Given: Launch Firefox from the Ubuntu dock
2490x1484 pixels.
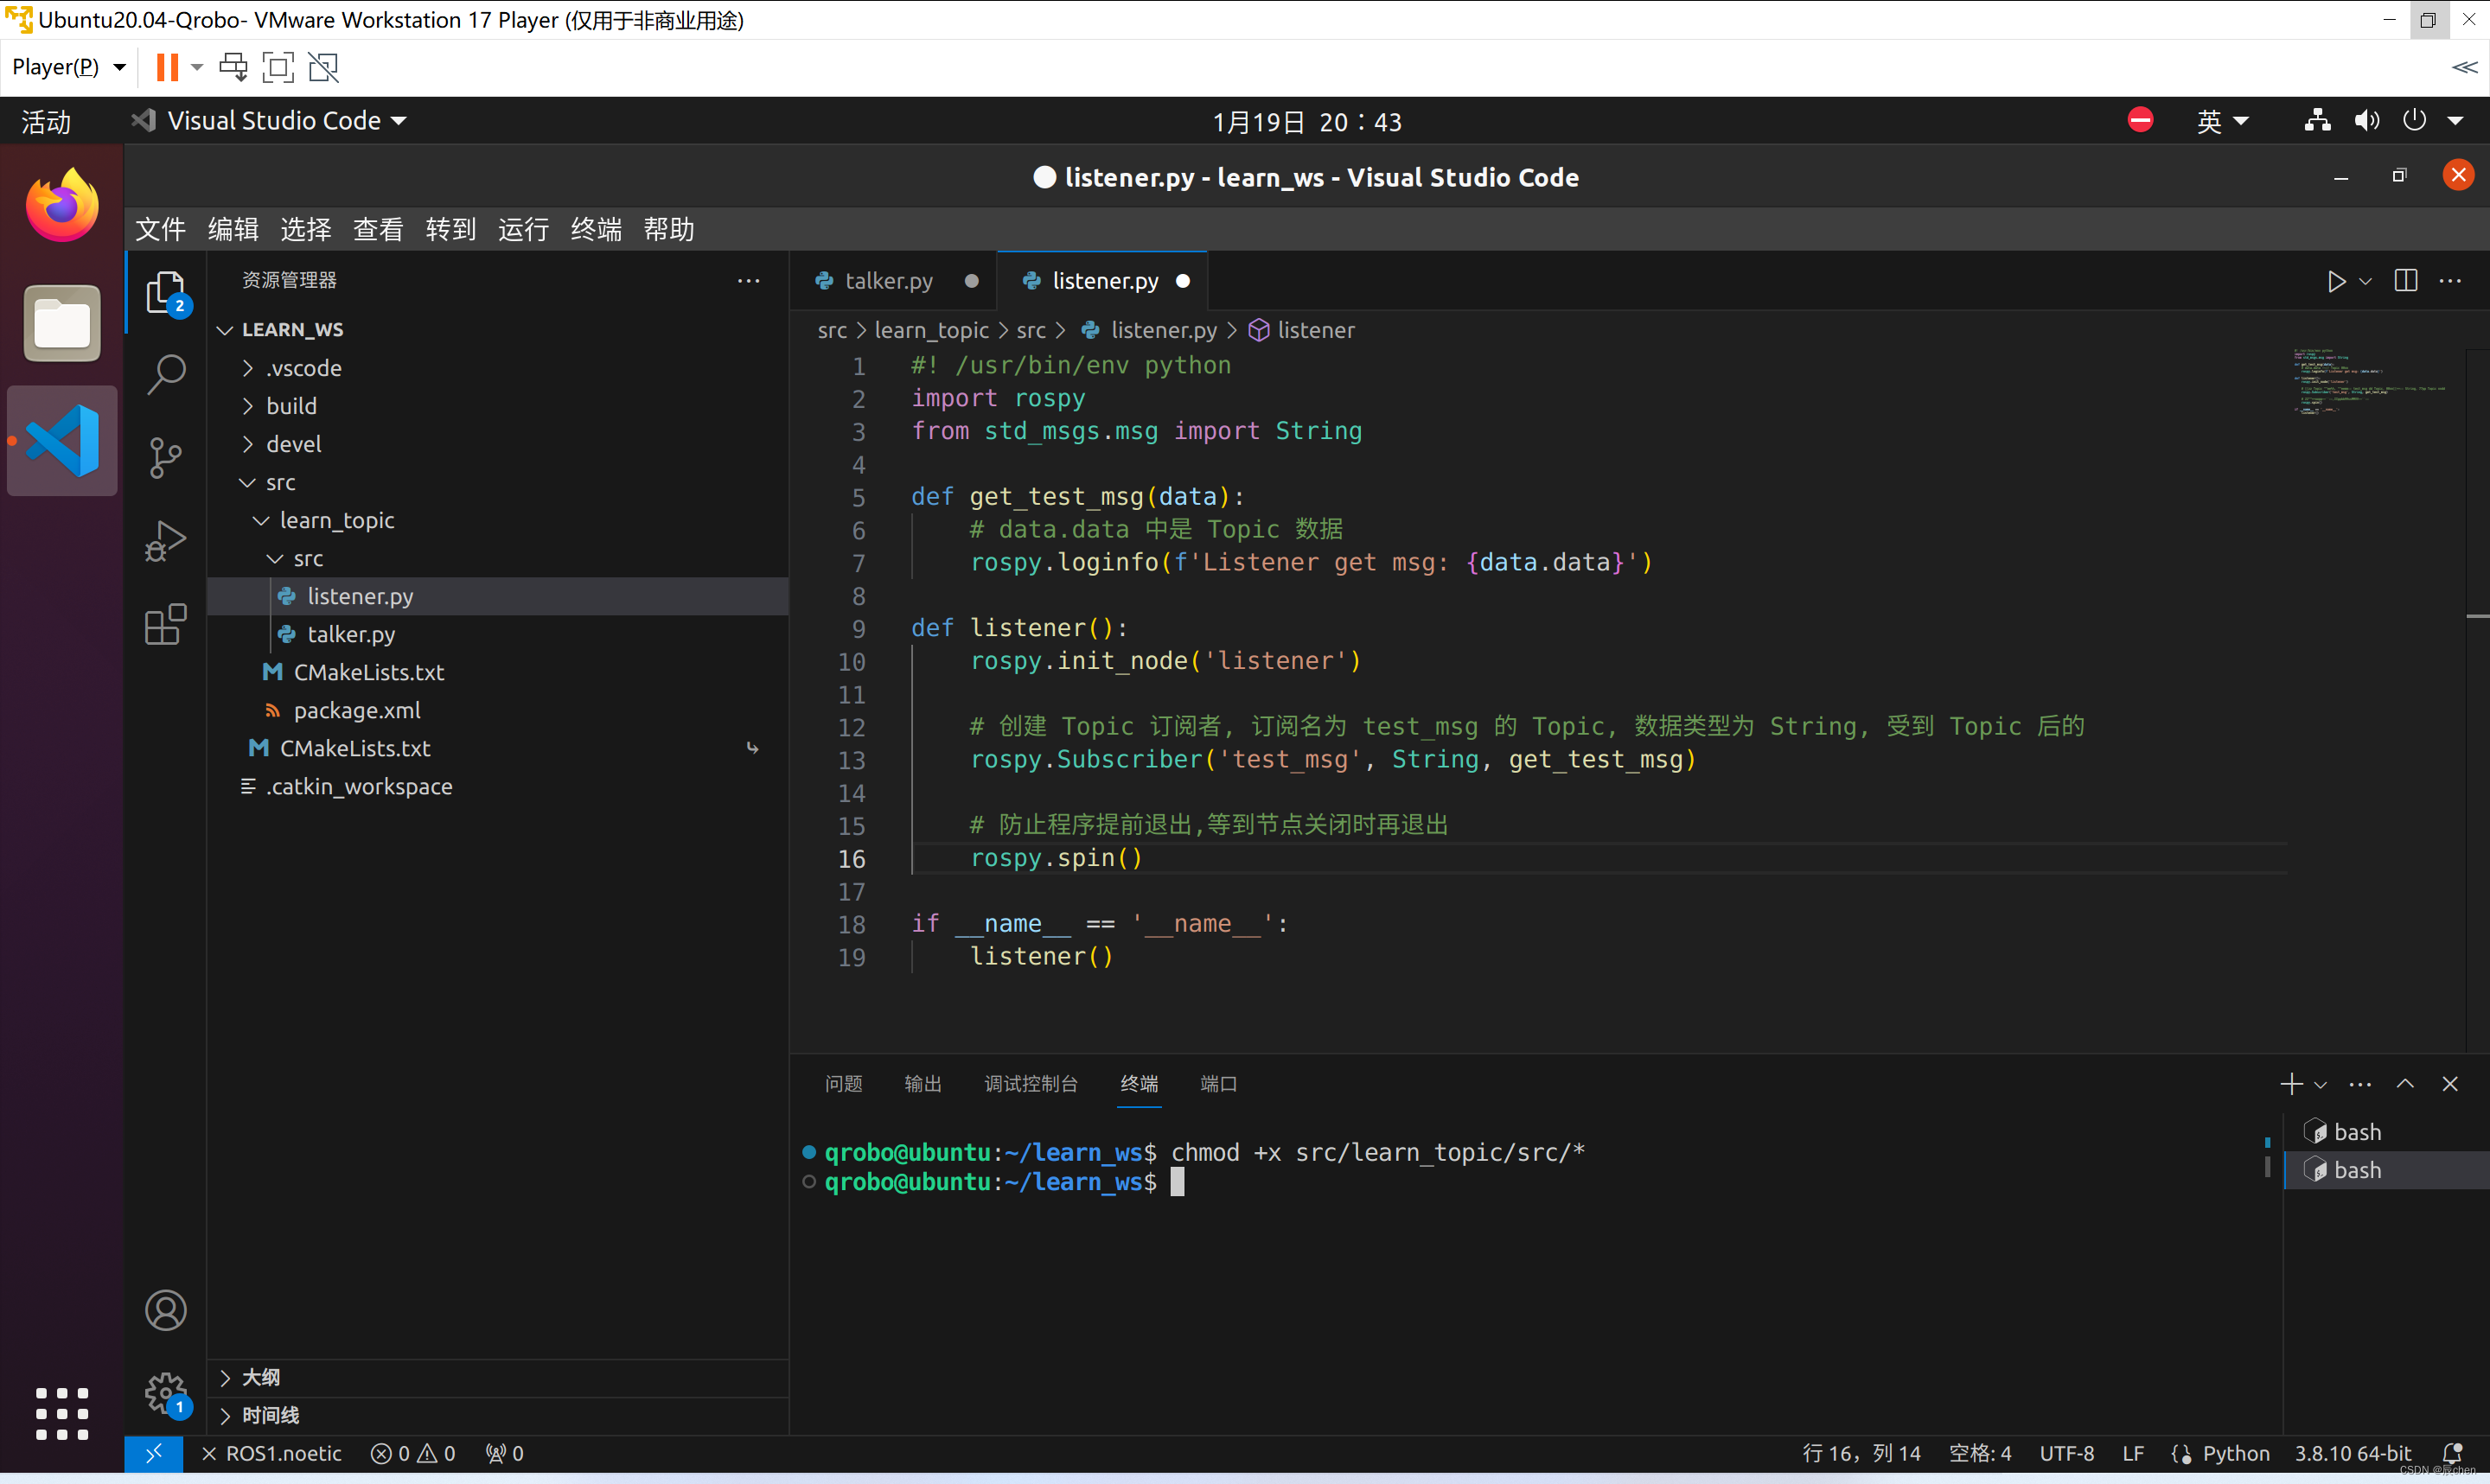Looking at the screenshot, I should (62, 205).
